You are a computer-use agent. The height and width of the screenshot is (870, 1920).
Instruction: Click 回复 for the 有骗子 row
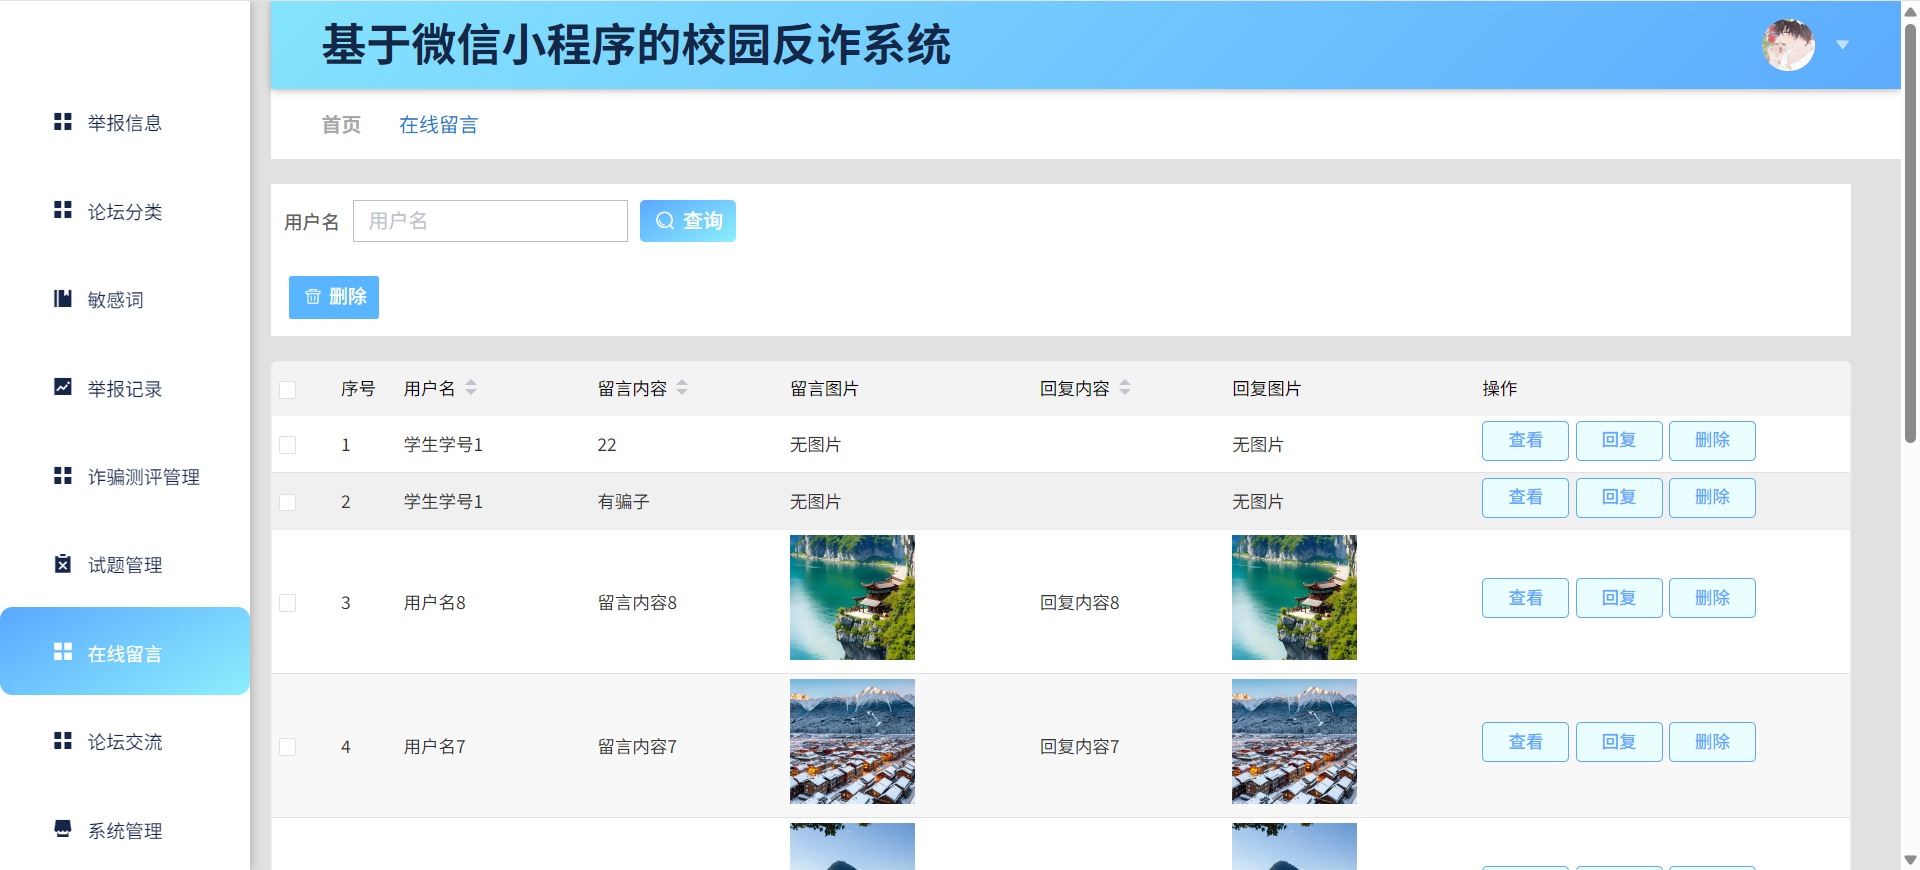pos(1619,498)
